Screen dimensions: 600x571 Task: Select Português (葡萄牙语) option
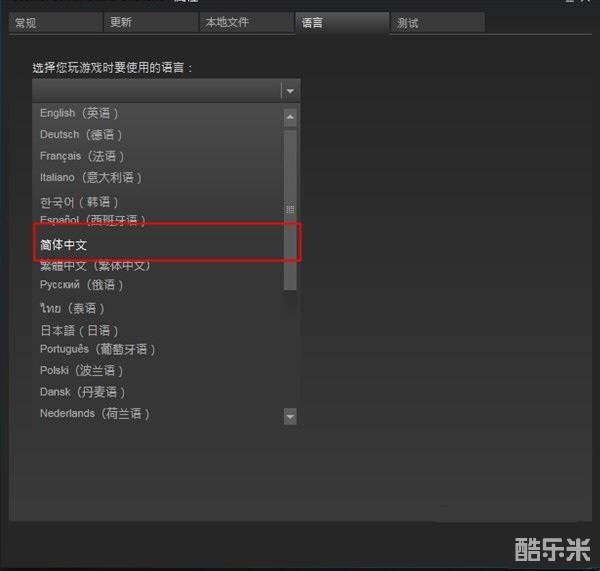pyautogui.click(x=97, y=350)
